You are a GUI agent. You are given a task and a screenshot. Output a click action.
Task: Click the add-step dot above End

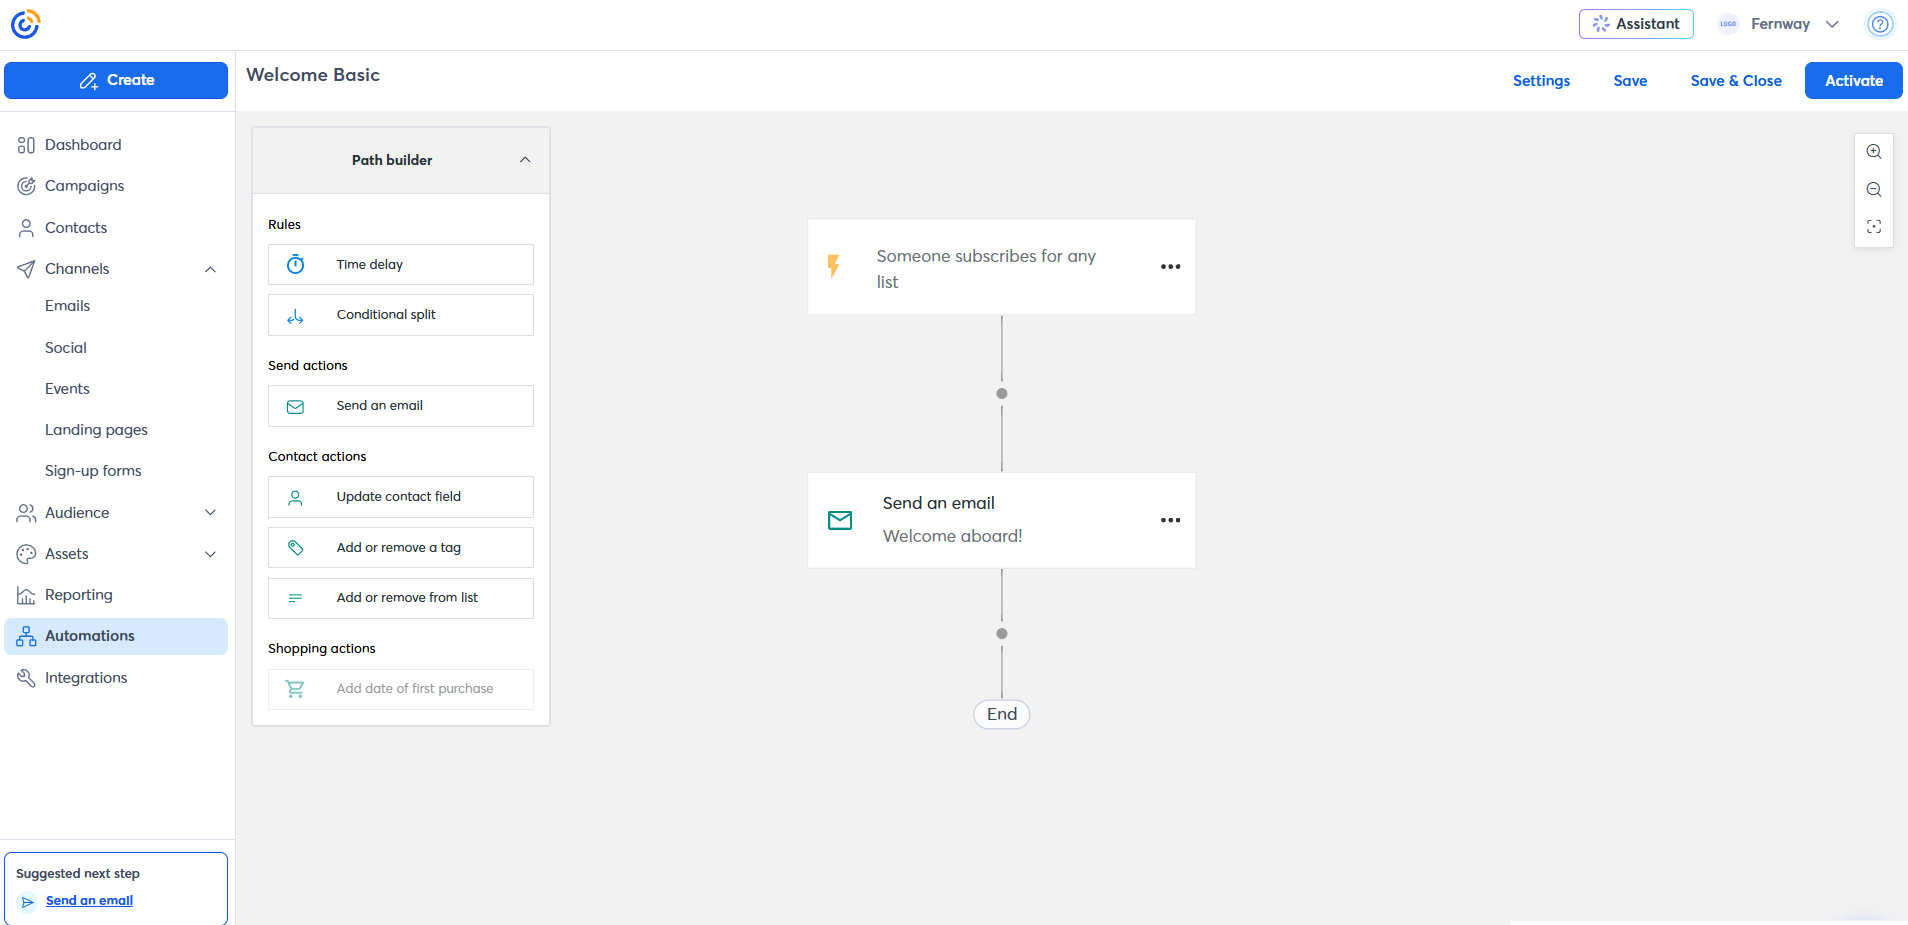tap(1002, 634)
